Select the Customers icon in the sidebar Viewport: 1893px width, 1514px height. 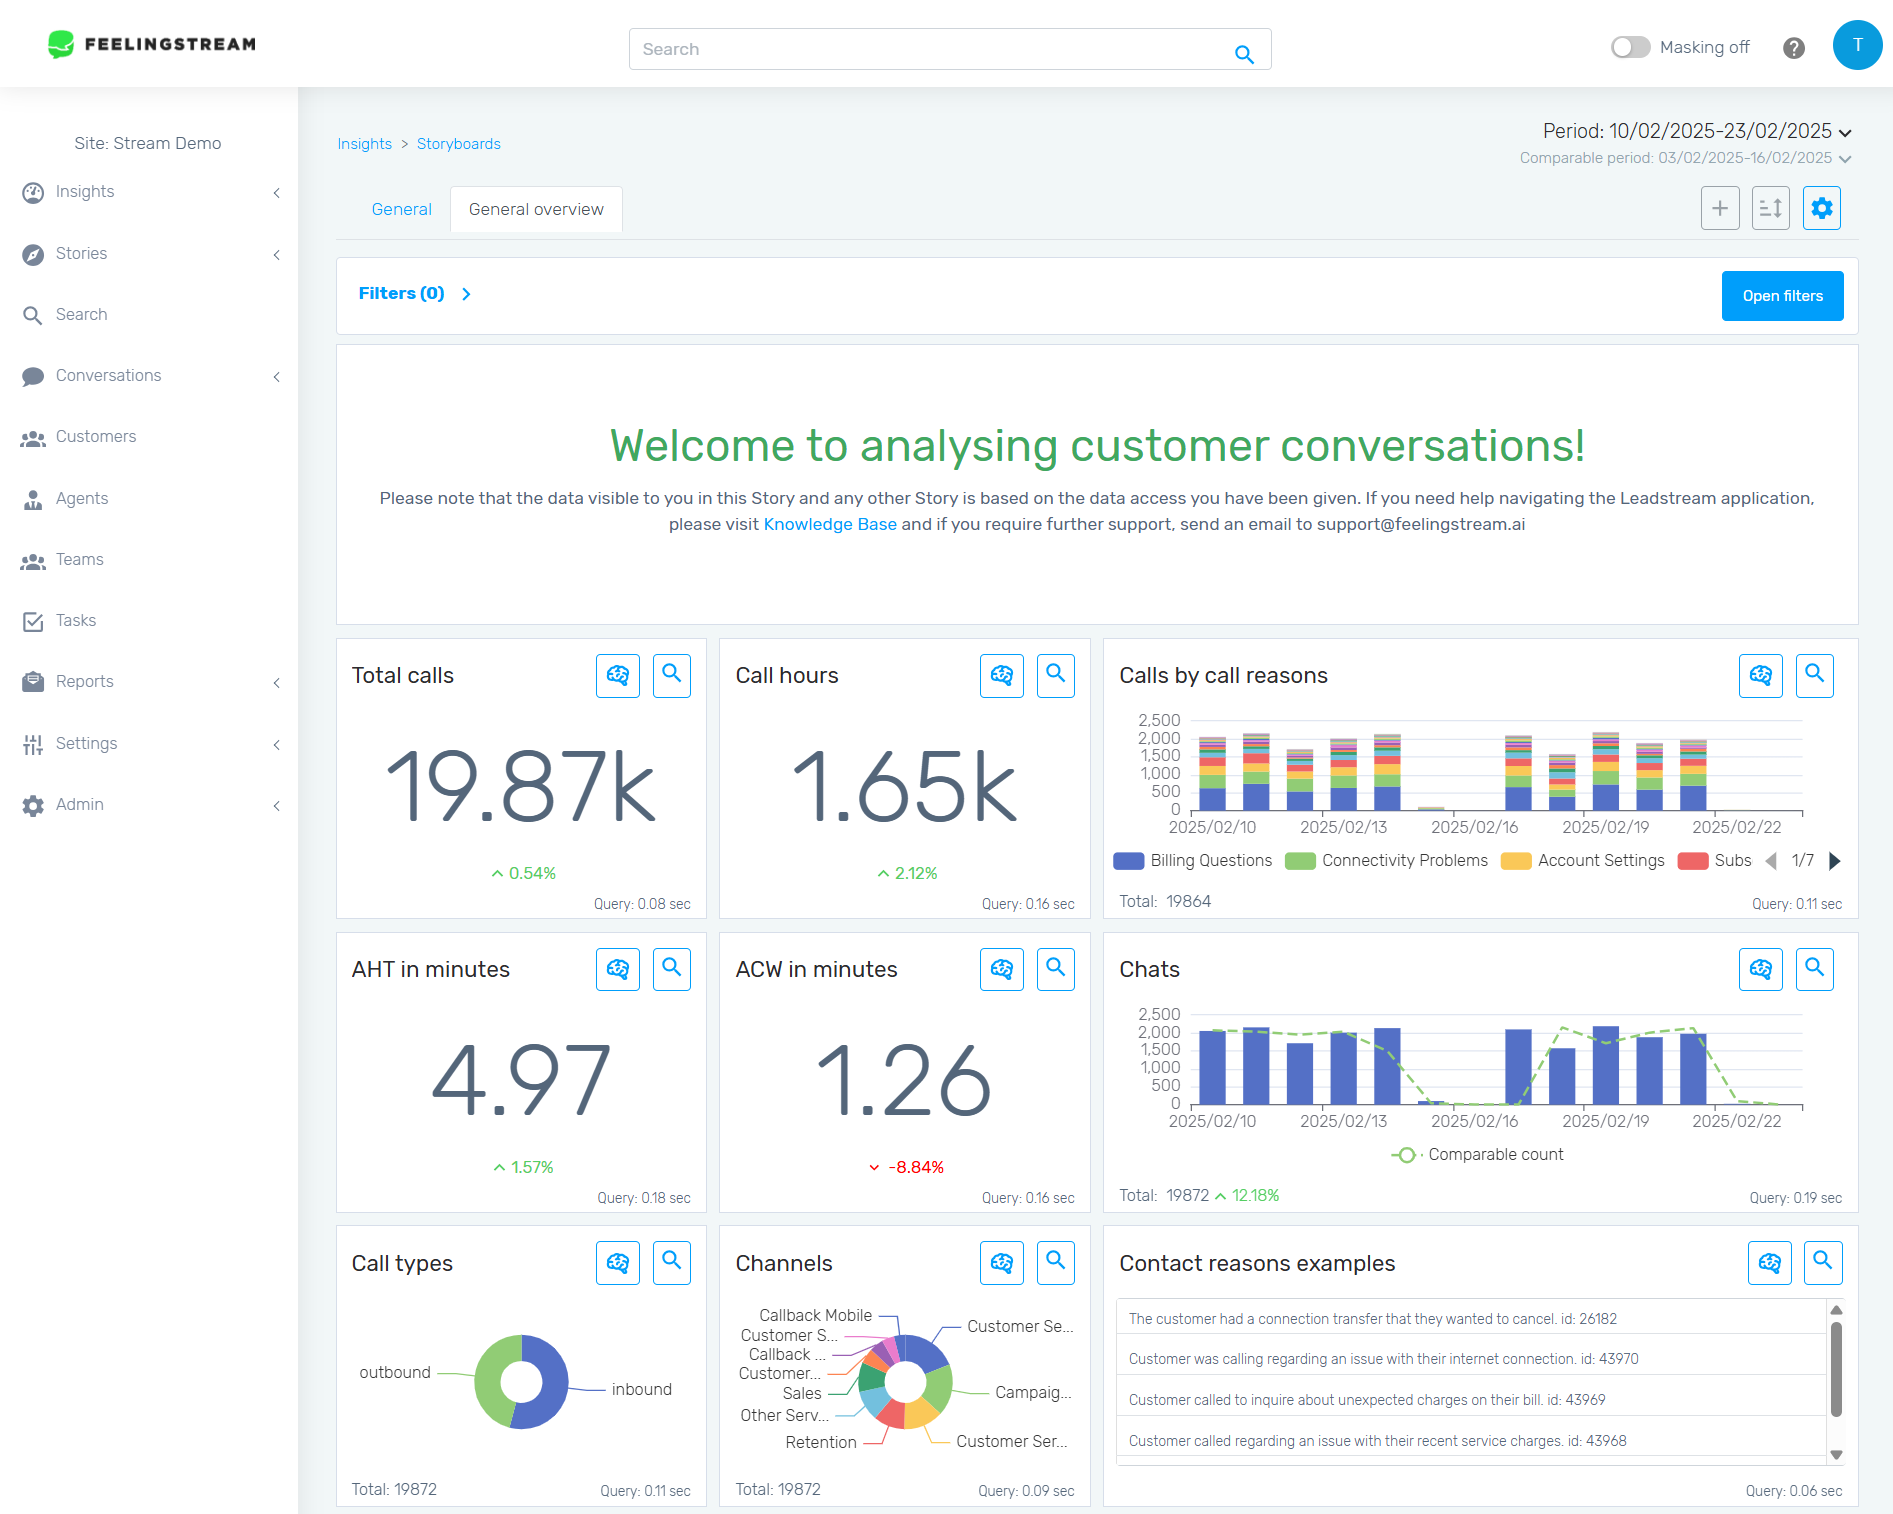(34, 437)
